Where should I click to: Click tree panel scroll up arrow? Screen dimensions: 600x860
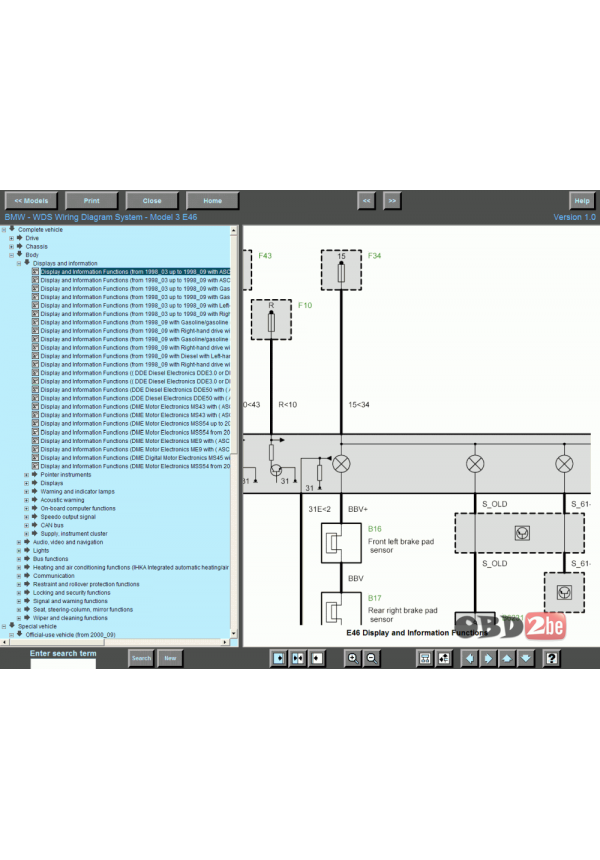pos(234,230)
